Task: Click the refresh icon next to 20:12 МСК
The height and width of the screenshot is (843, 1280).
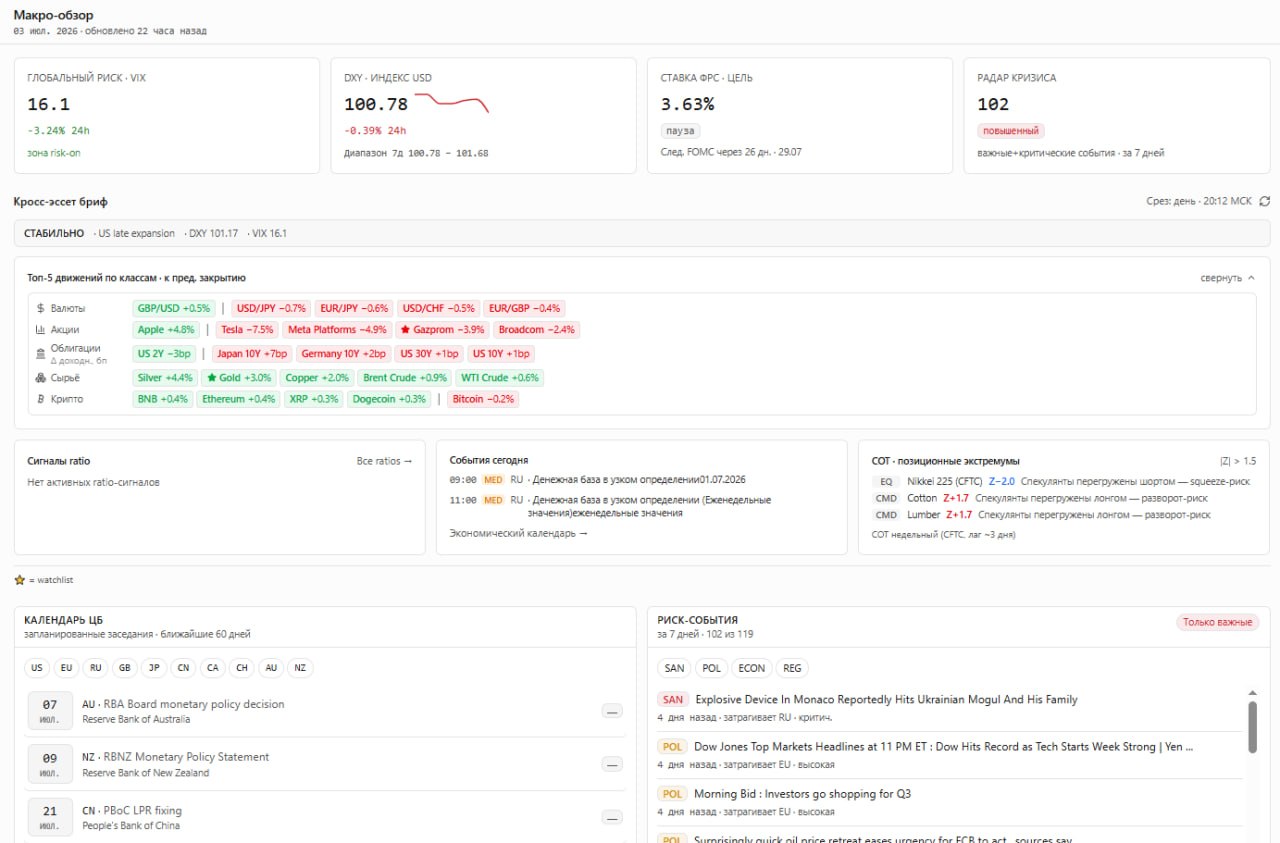Action: pyautogui.click(x=1265, y=201)
